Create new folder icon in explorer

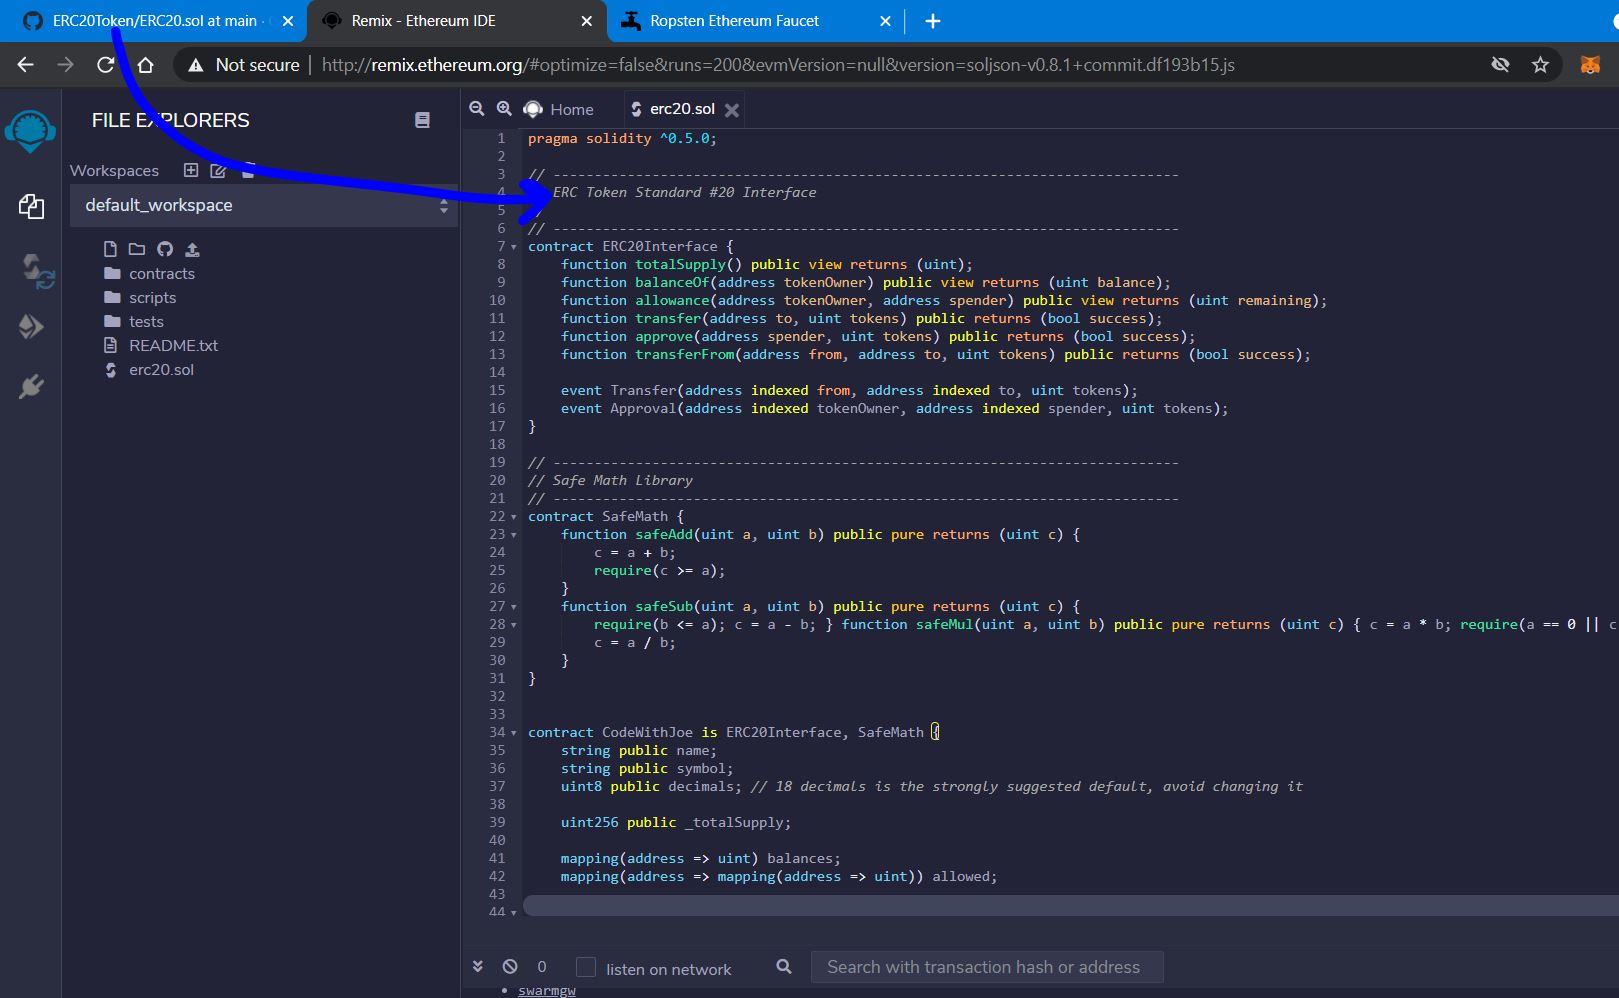point(137,249)
